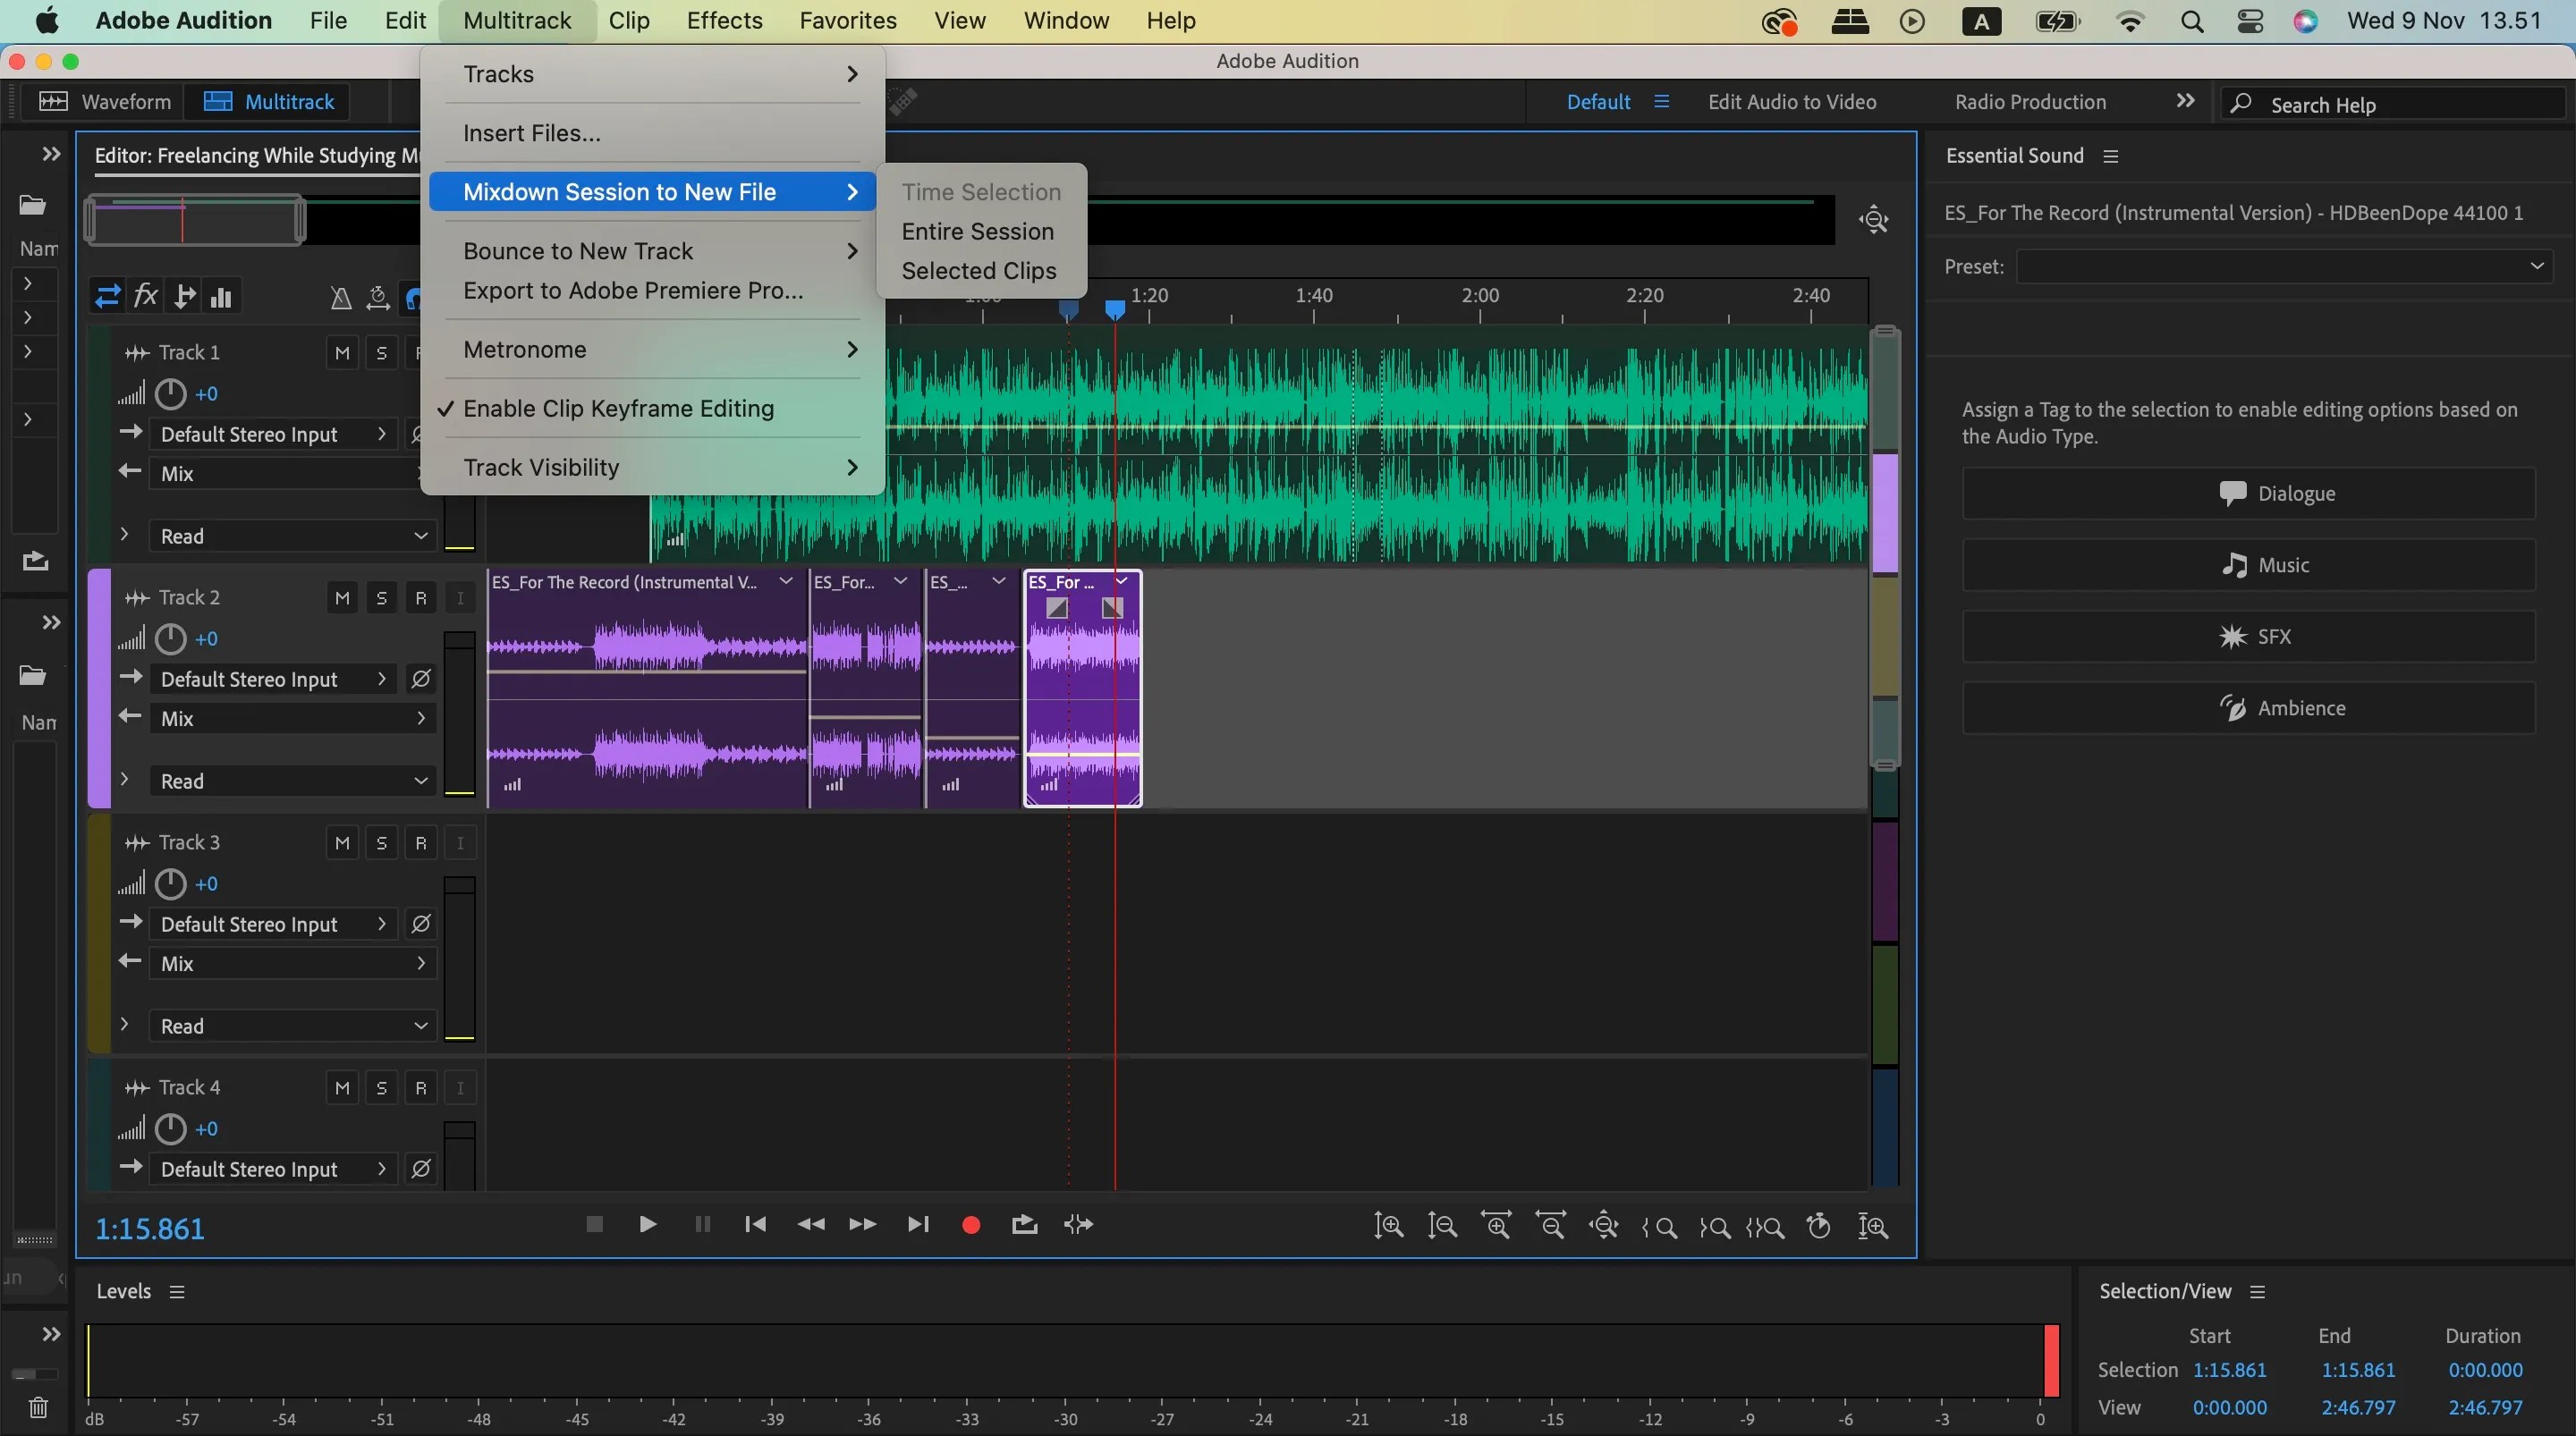
Task: Click the zoom out vertically icon
Action: coord(1442,1226)
